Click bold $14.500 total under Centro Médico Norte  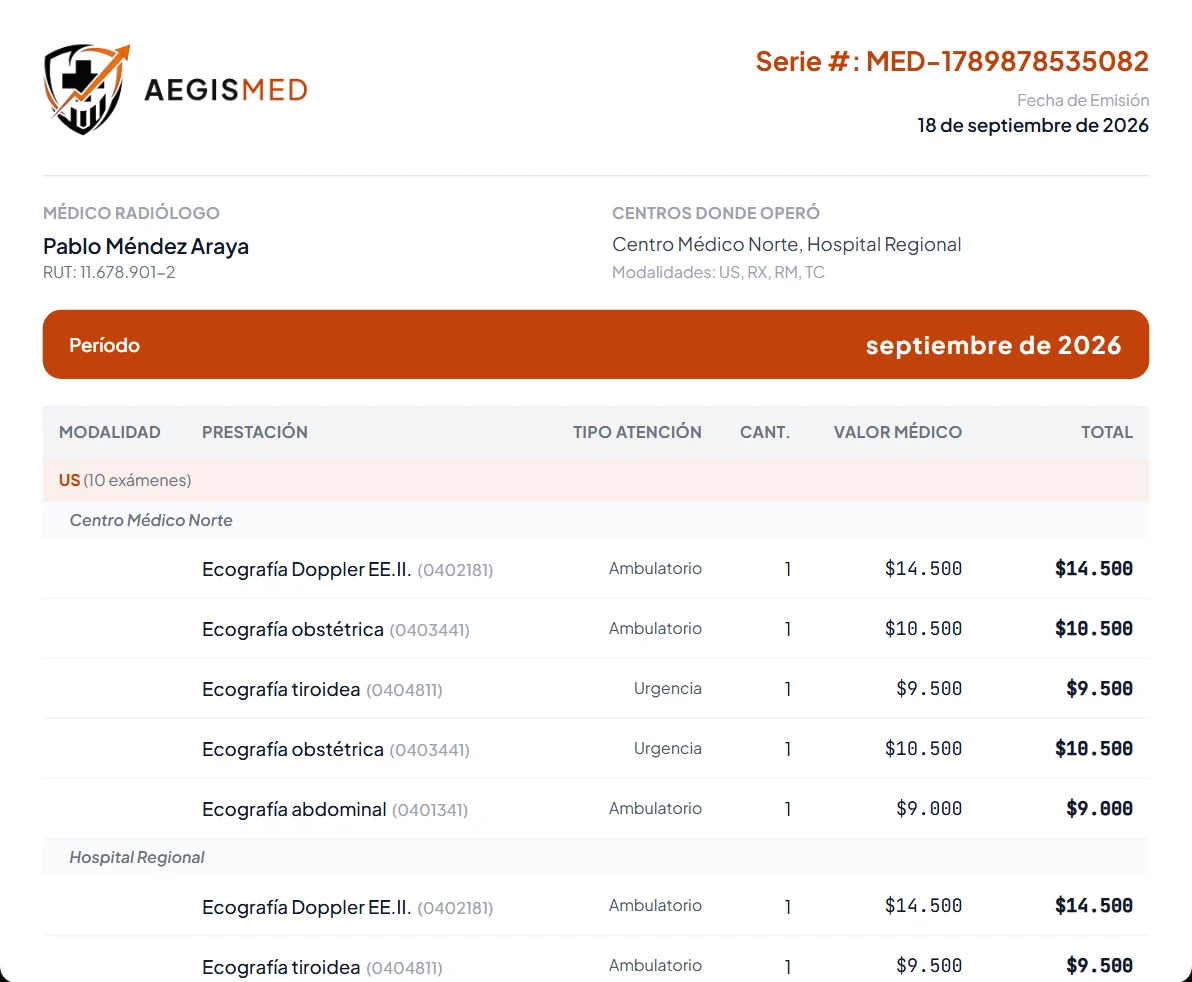coord(1094,569)
